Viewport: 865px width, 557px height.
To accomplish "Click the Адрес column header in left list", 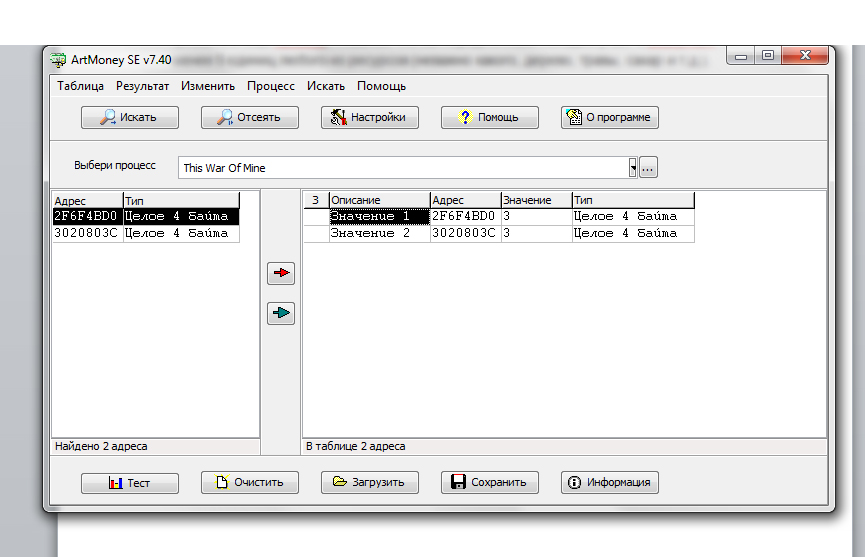I will pos(87,201).
